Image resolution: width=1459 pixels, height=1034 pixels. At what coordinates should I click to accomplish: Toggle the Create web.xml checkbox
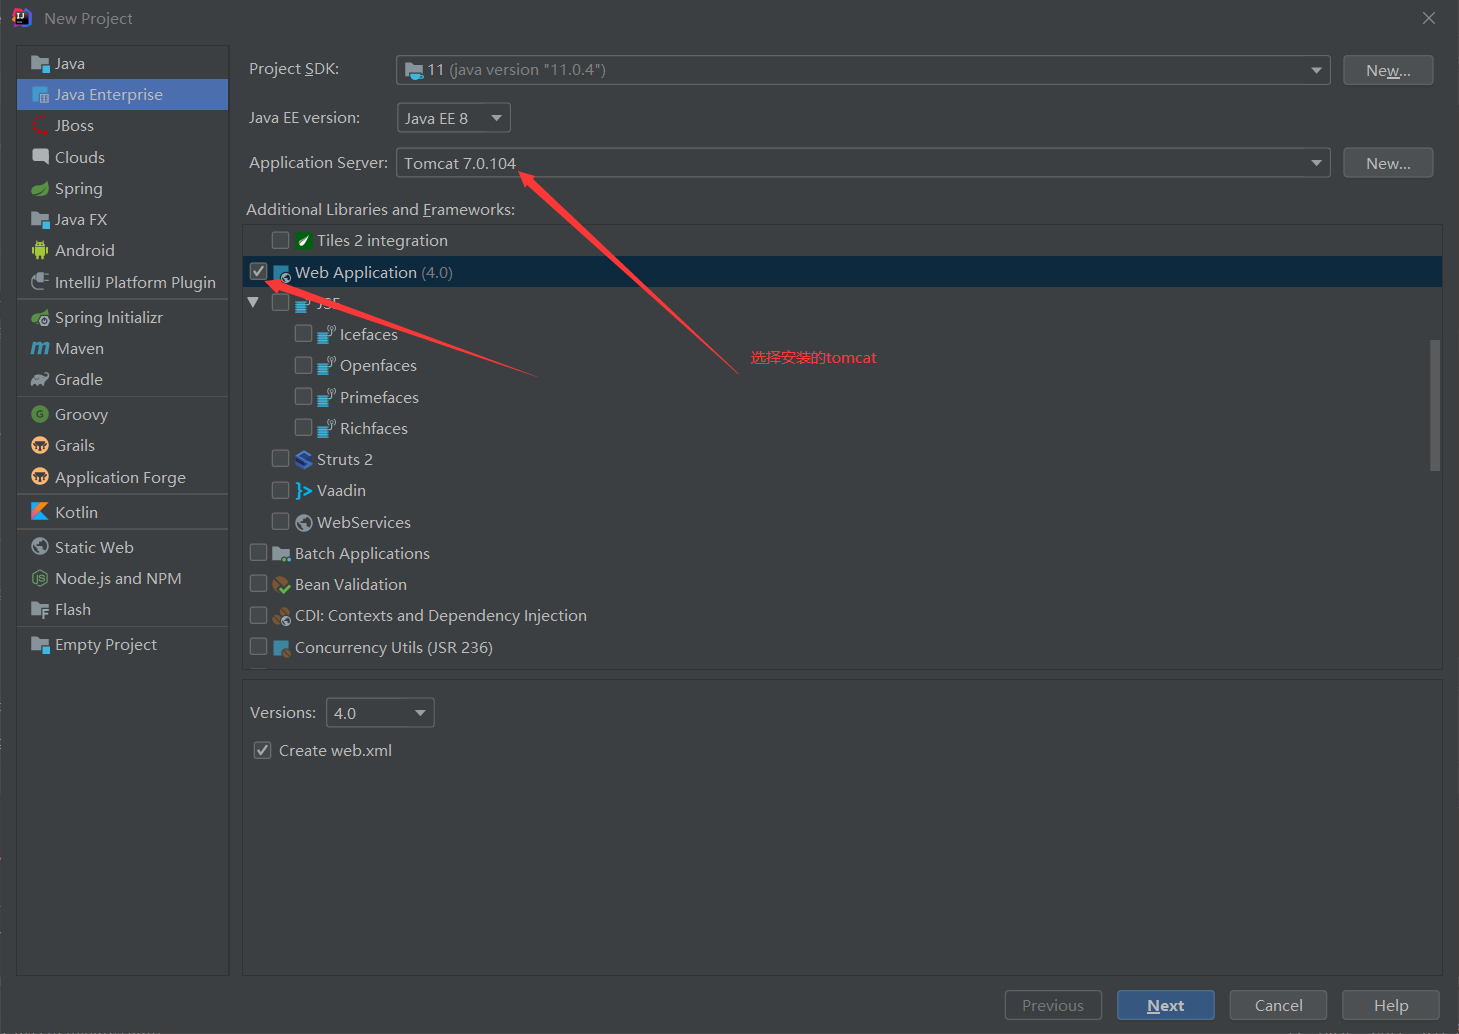tap(262, 750)
